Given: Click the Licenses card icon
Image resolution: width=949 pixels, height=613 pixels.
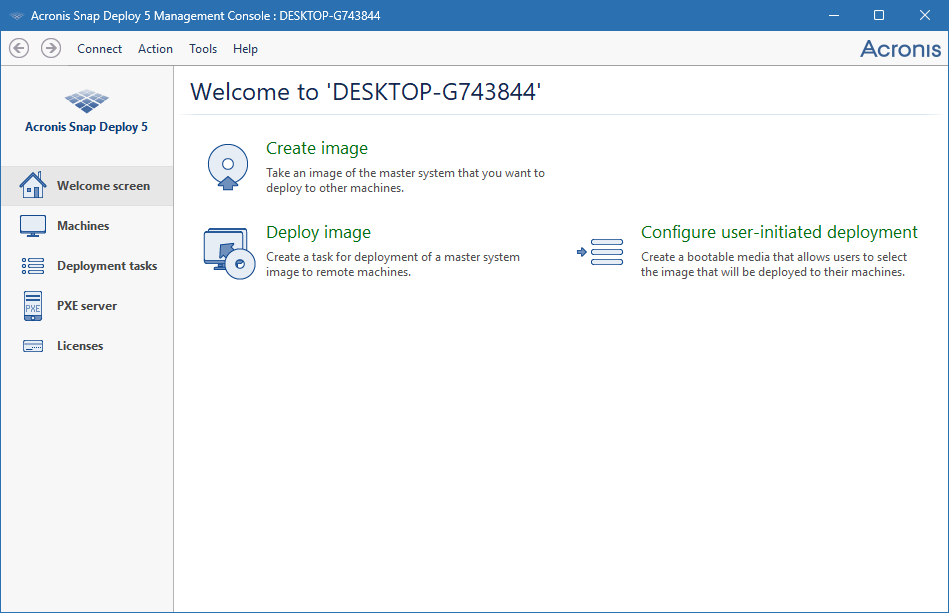Looking at the screenshot, I should [x=33, y=346].
